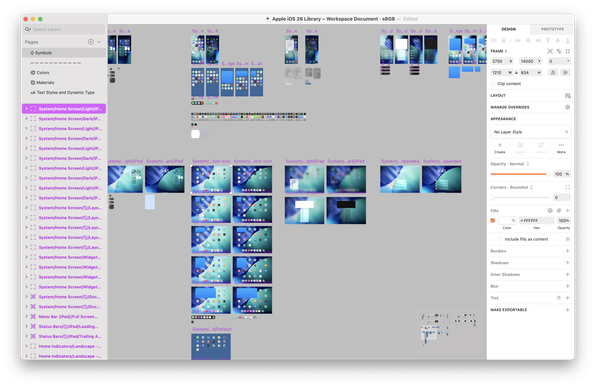Click the help icon beside Tint
This screenshot has height=387, width=595.
[x=559, y=298]
